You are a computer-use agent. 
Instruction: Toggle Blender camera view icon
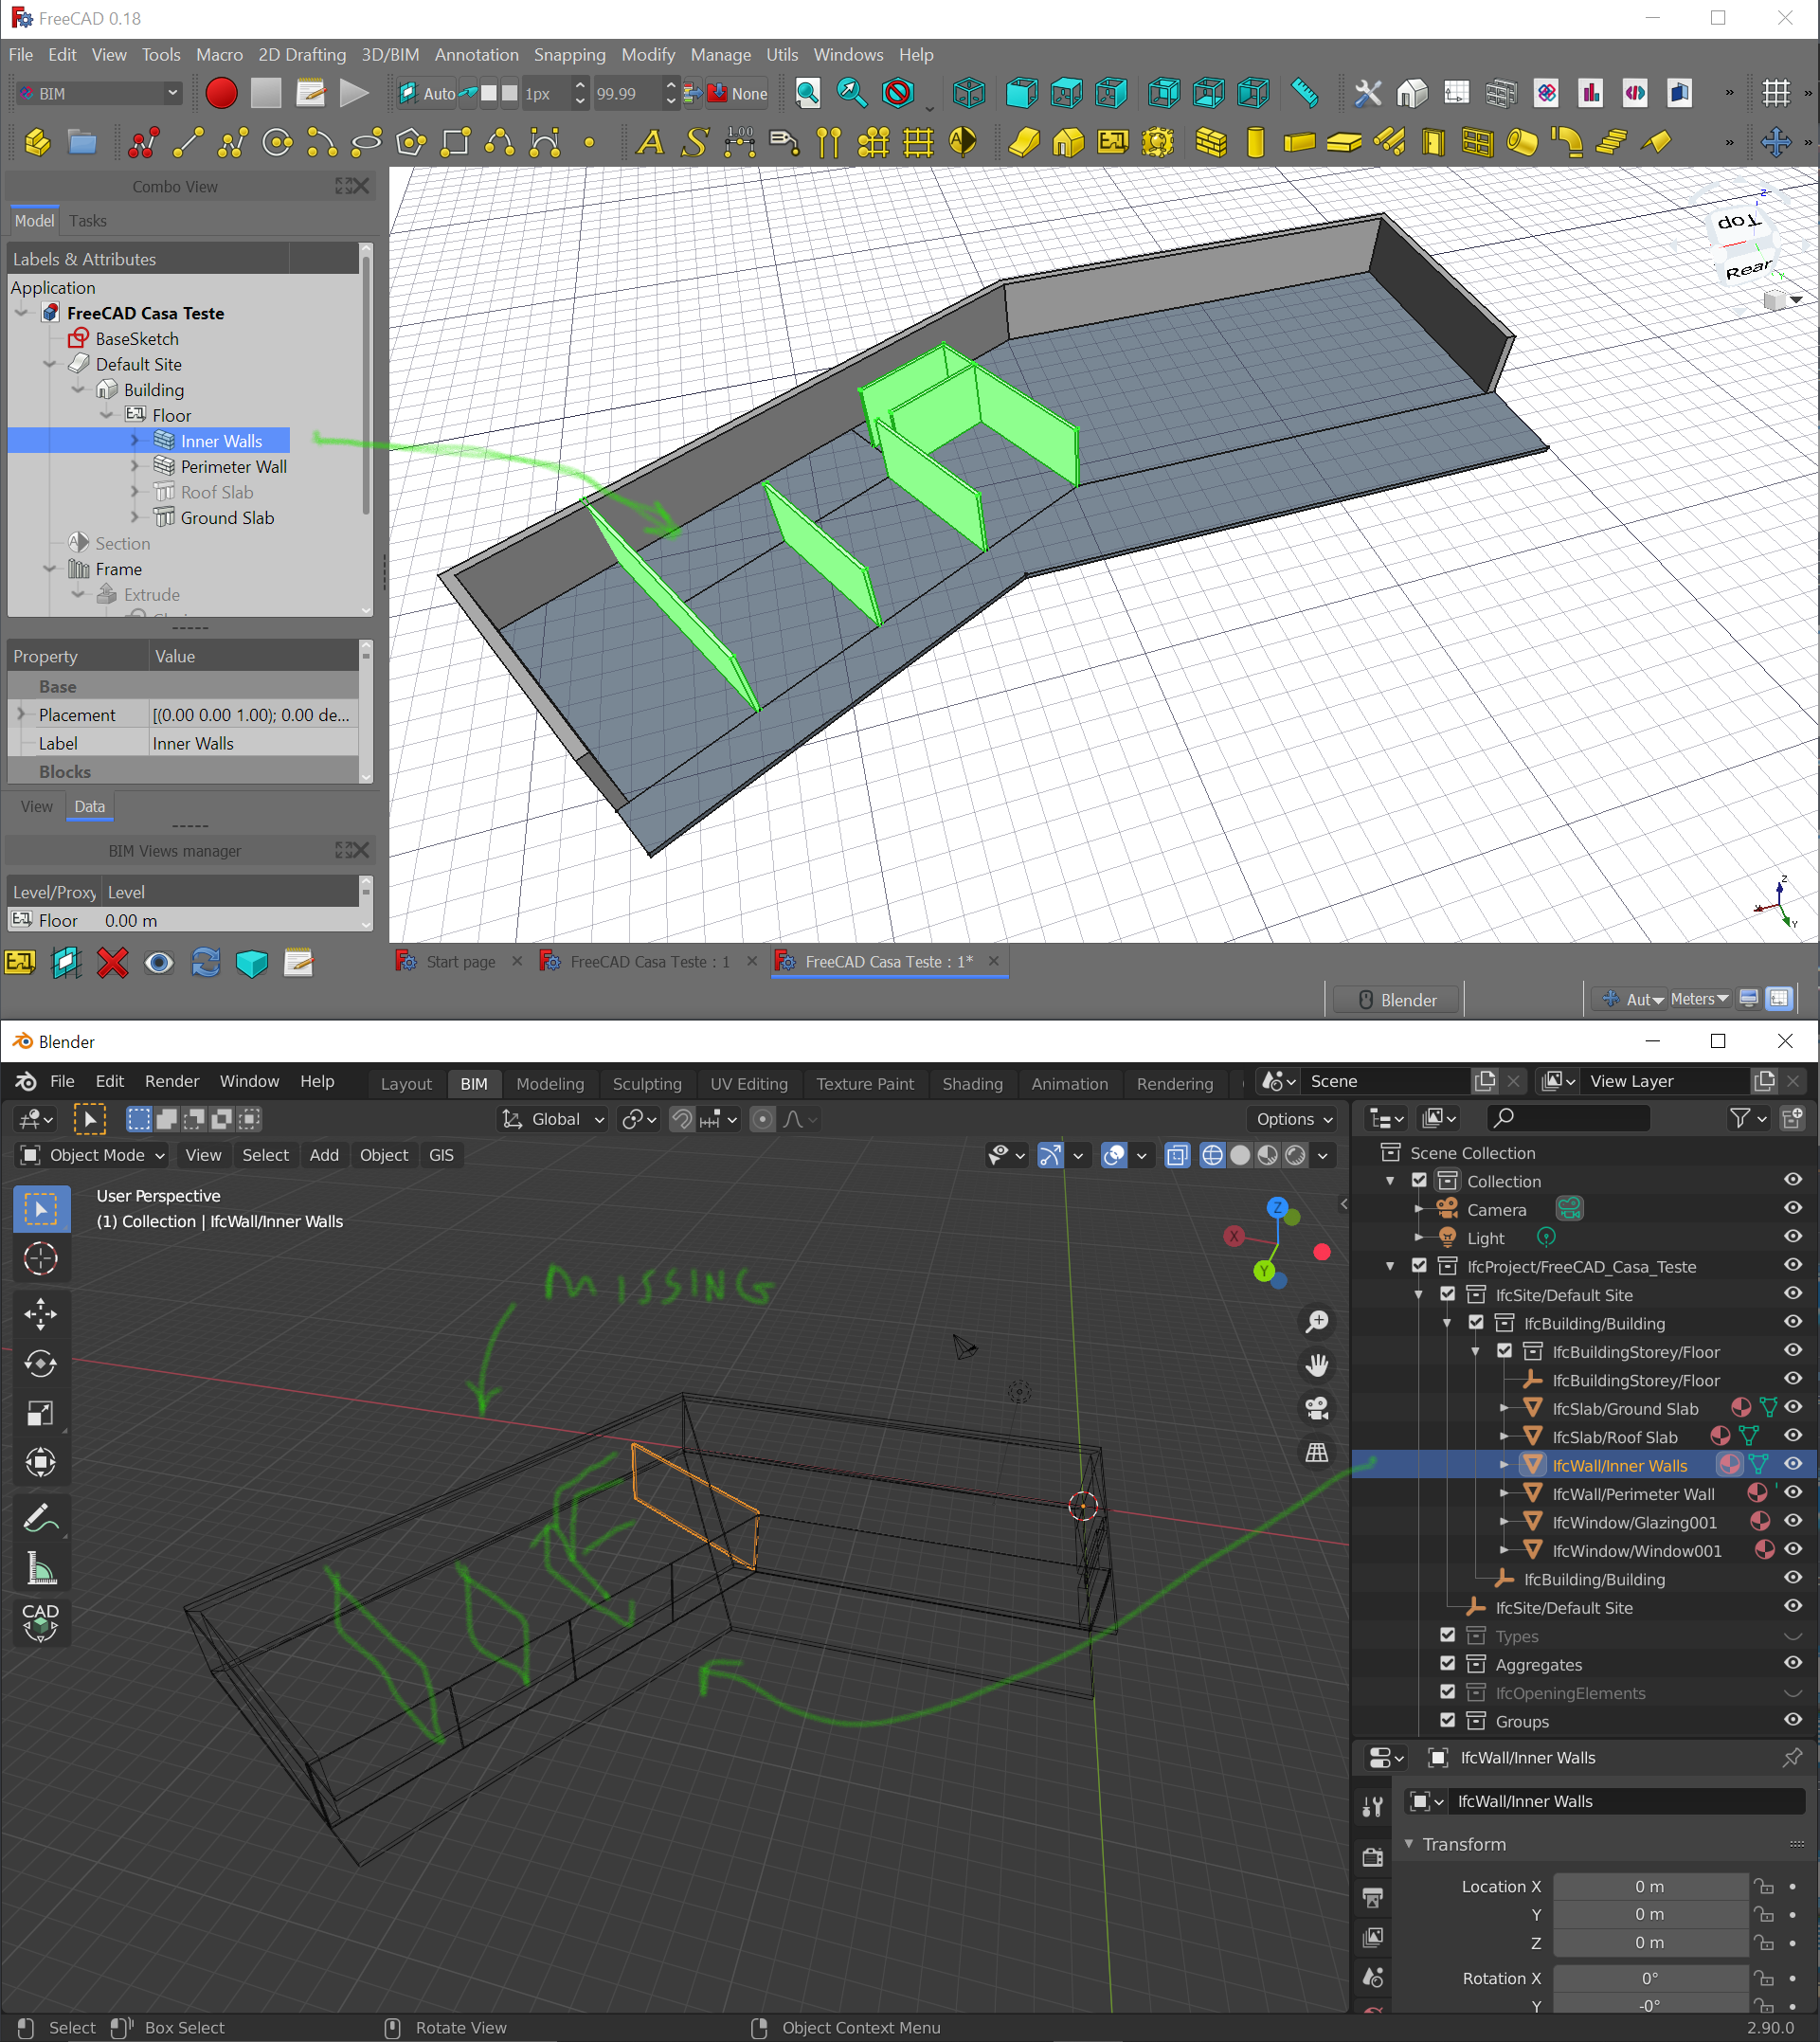1317,1408
